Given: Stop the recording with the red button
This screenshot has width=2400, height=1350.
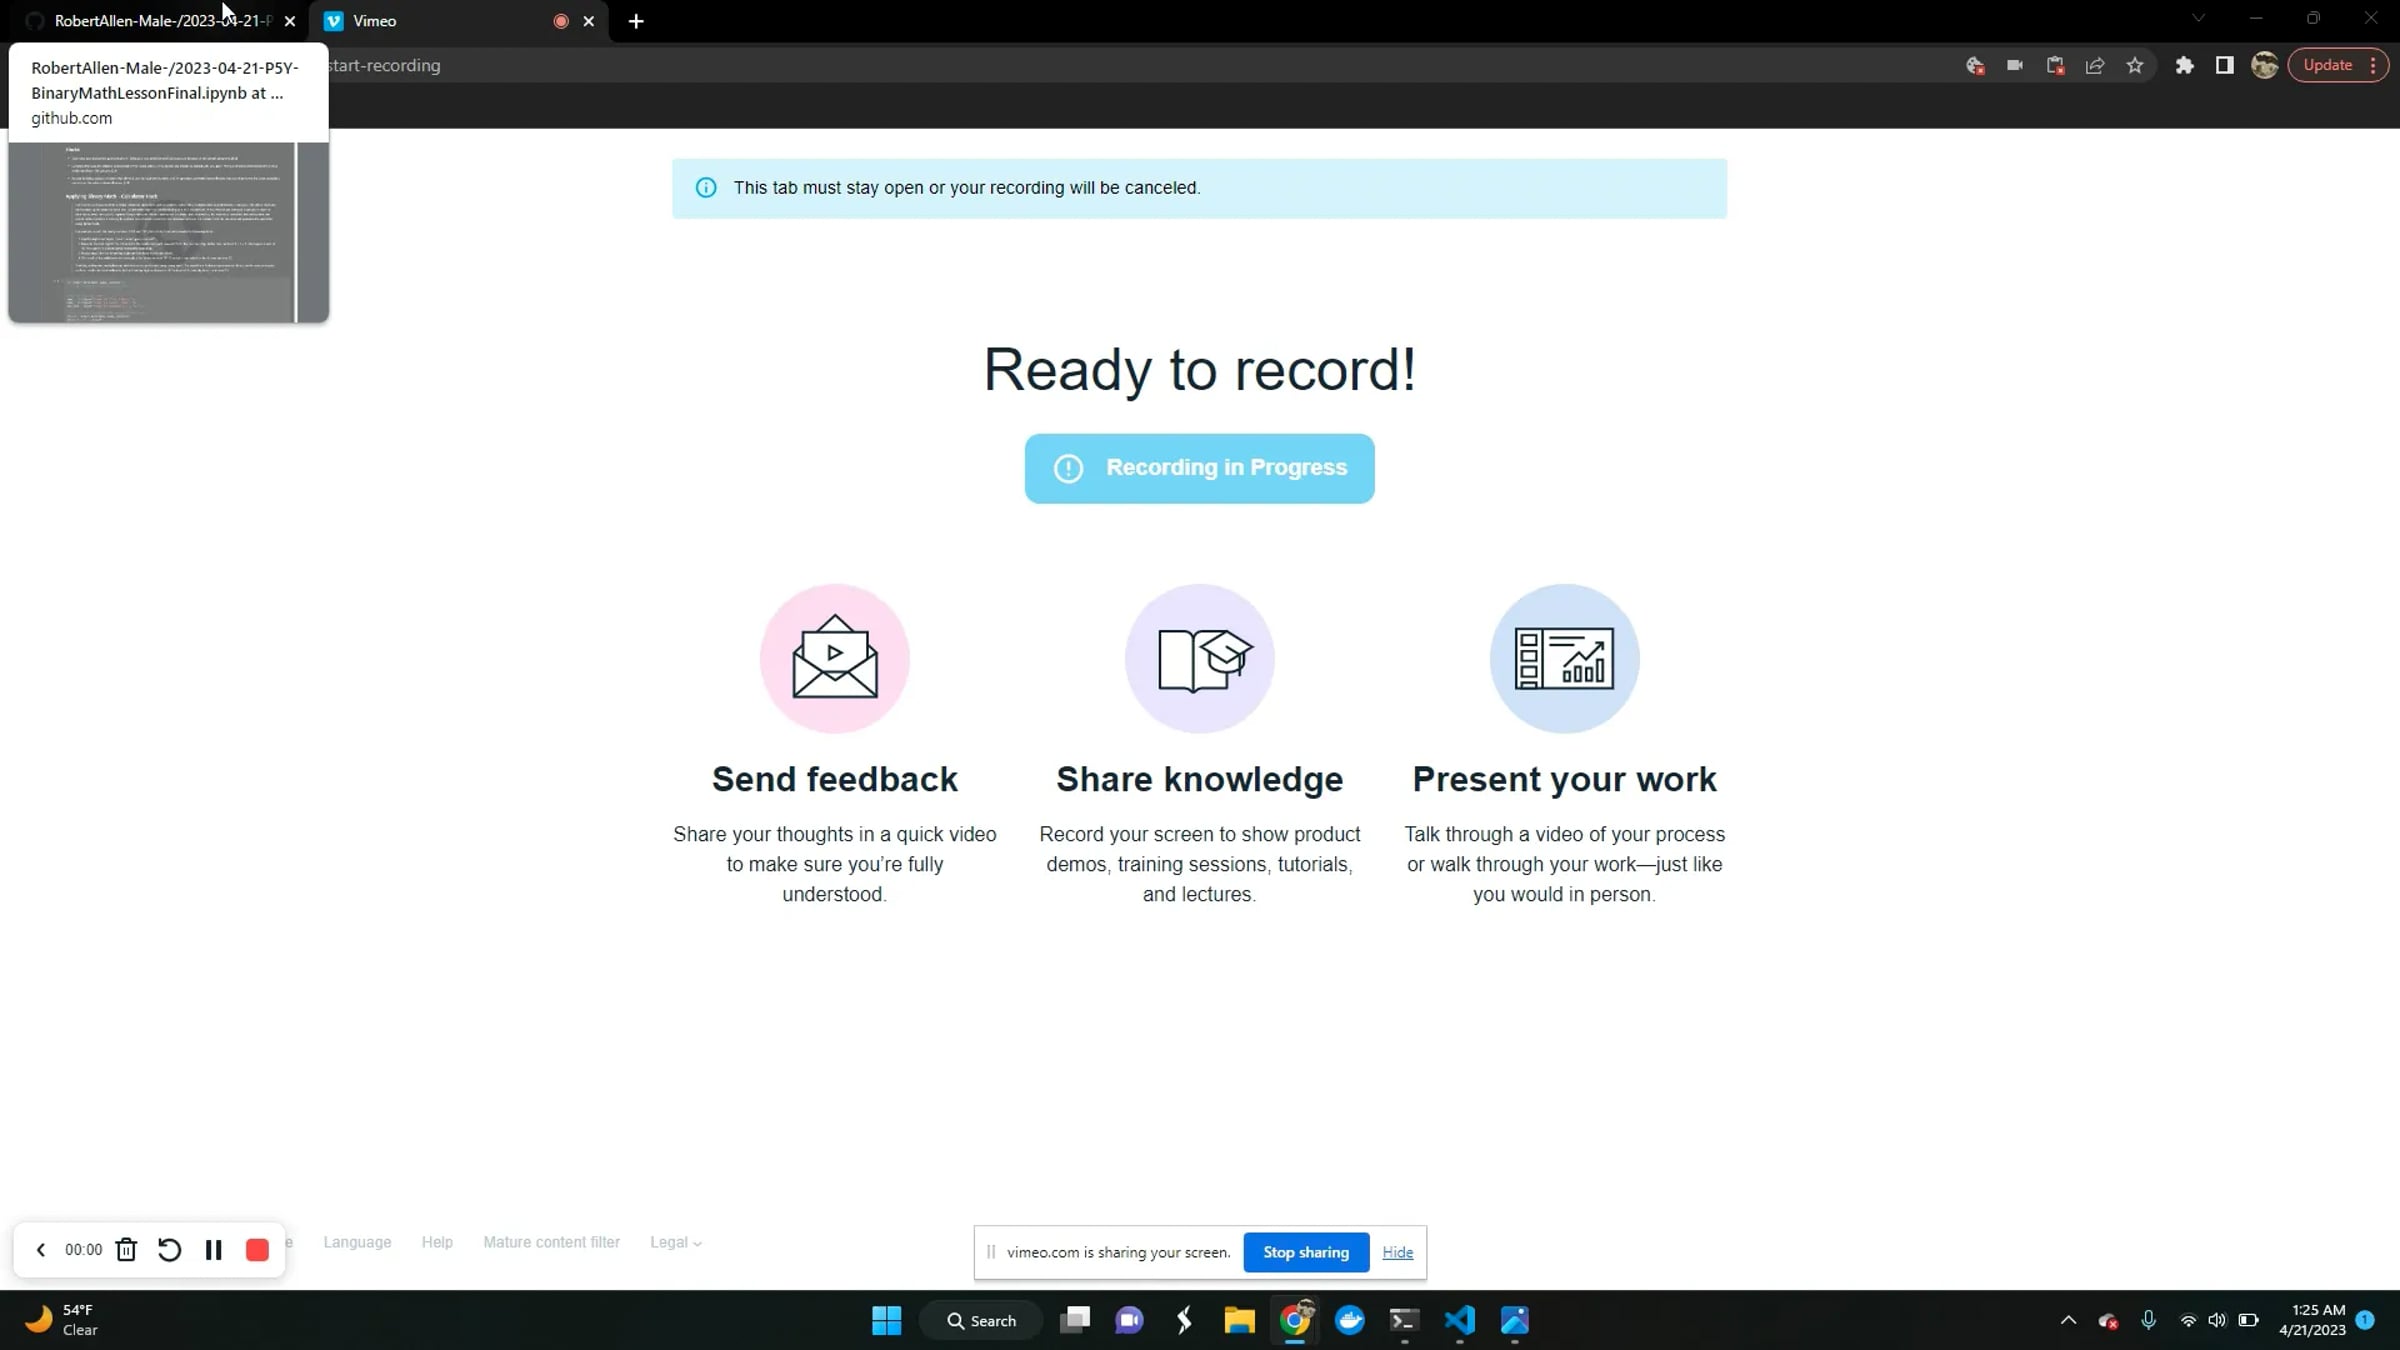Looking at the screenshot, I should [x=257, y=1250].
